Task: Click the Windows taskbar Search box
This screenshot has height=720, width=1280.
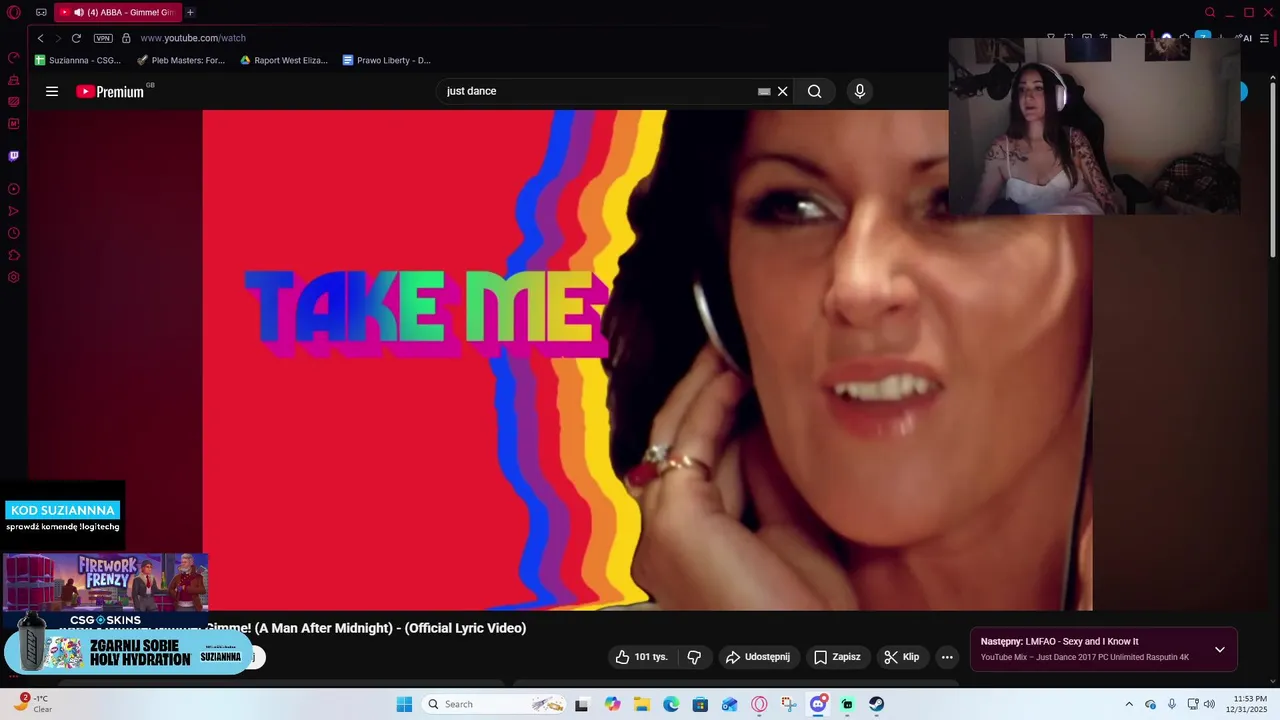Action: [x=496, y=704]
